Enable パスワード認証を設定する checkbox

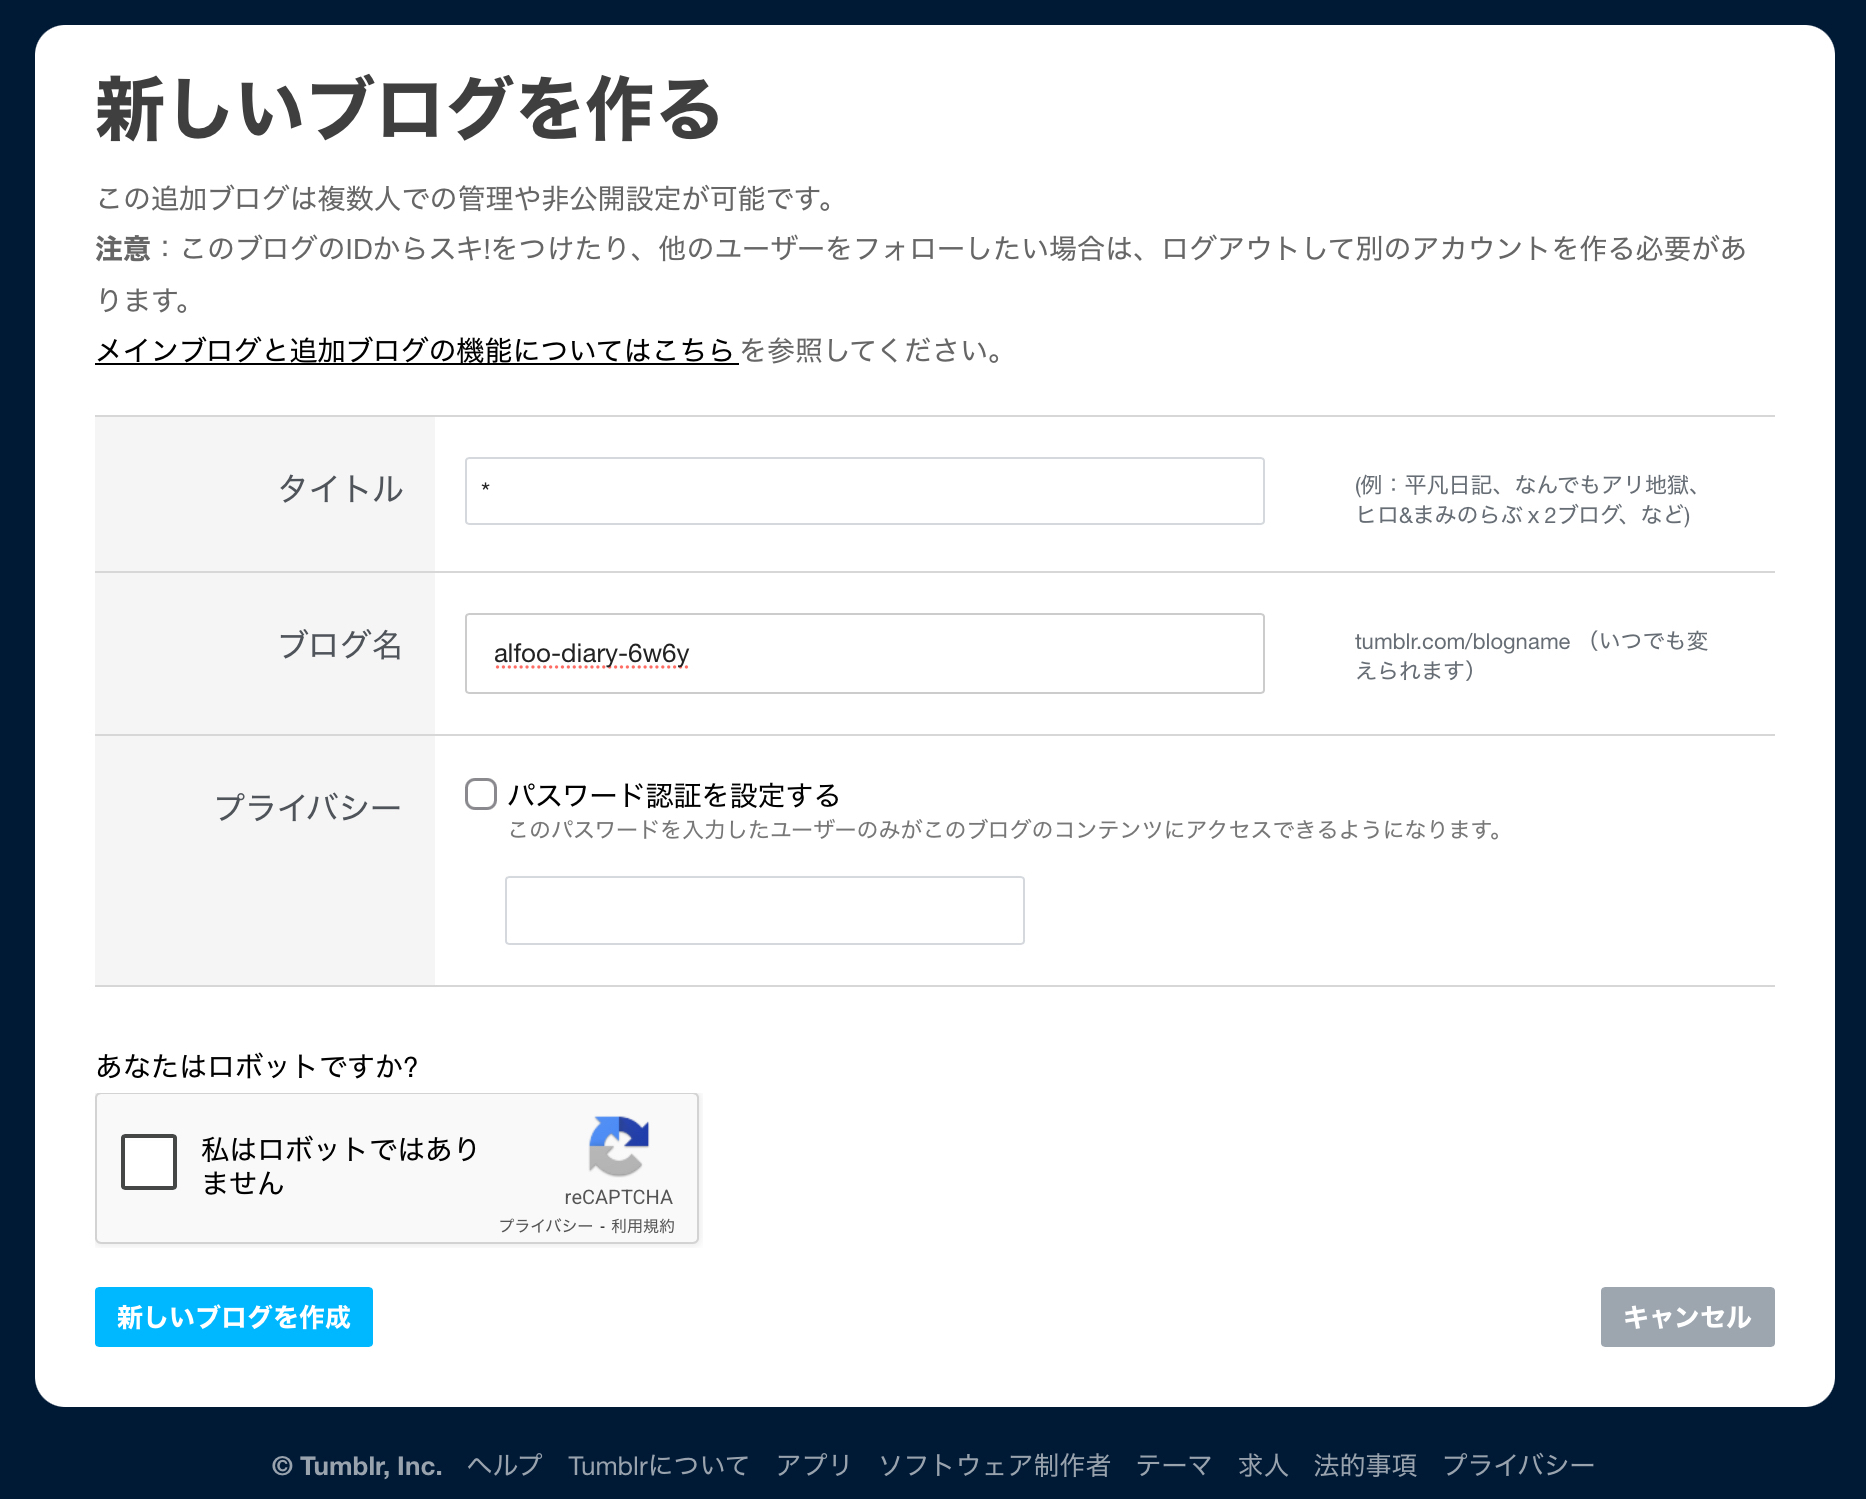coord(481,795)
